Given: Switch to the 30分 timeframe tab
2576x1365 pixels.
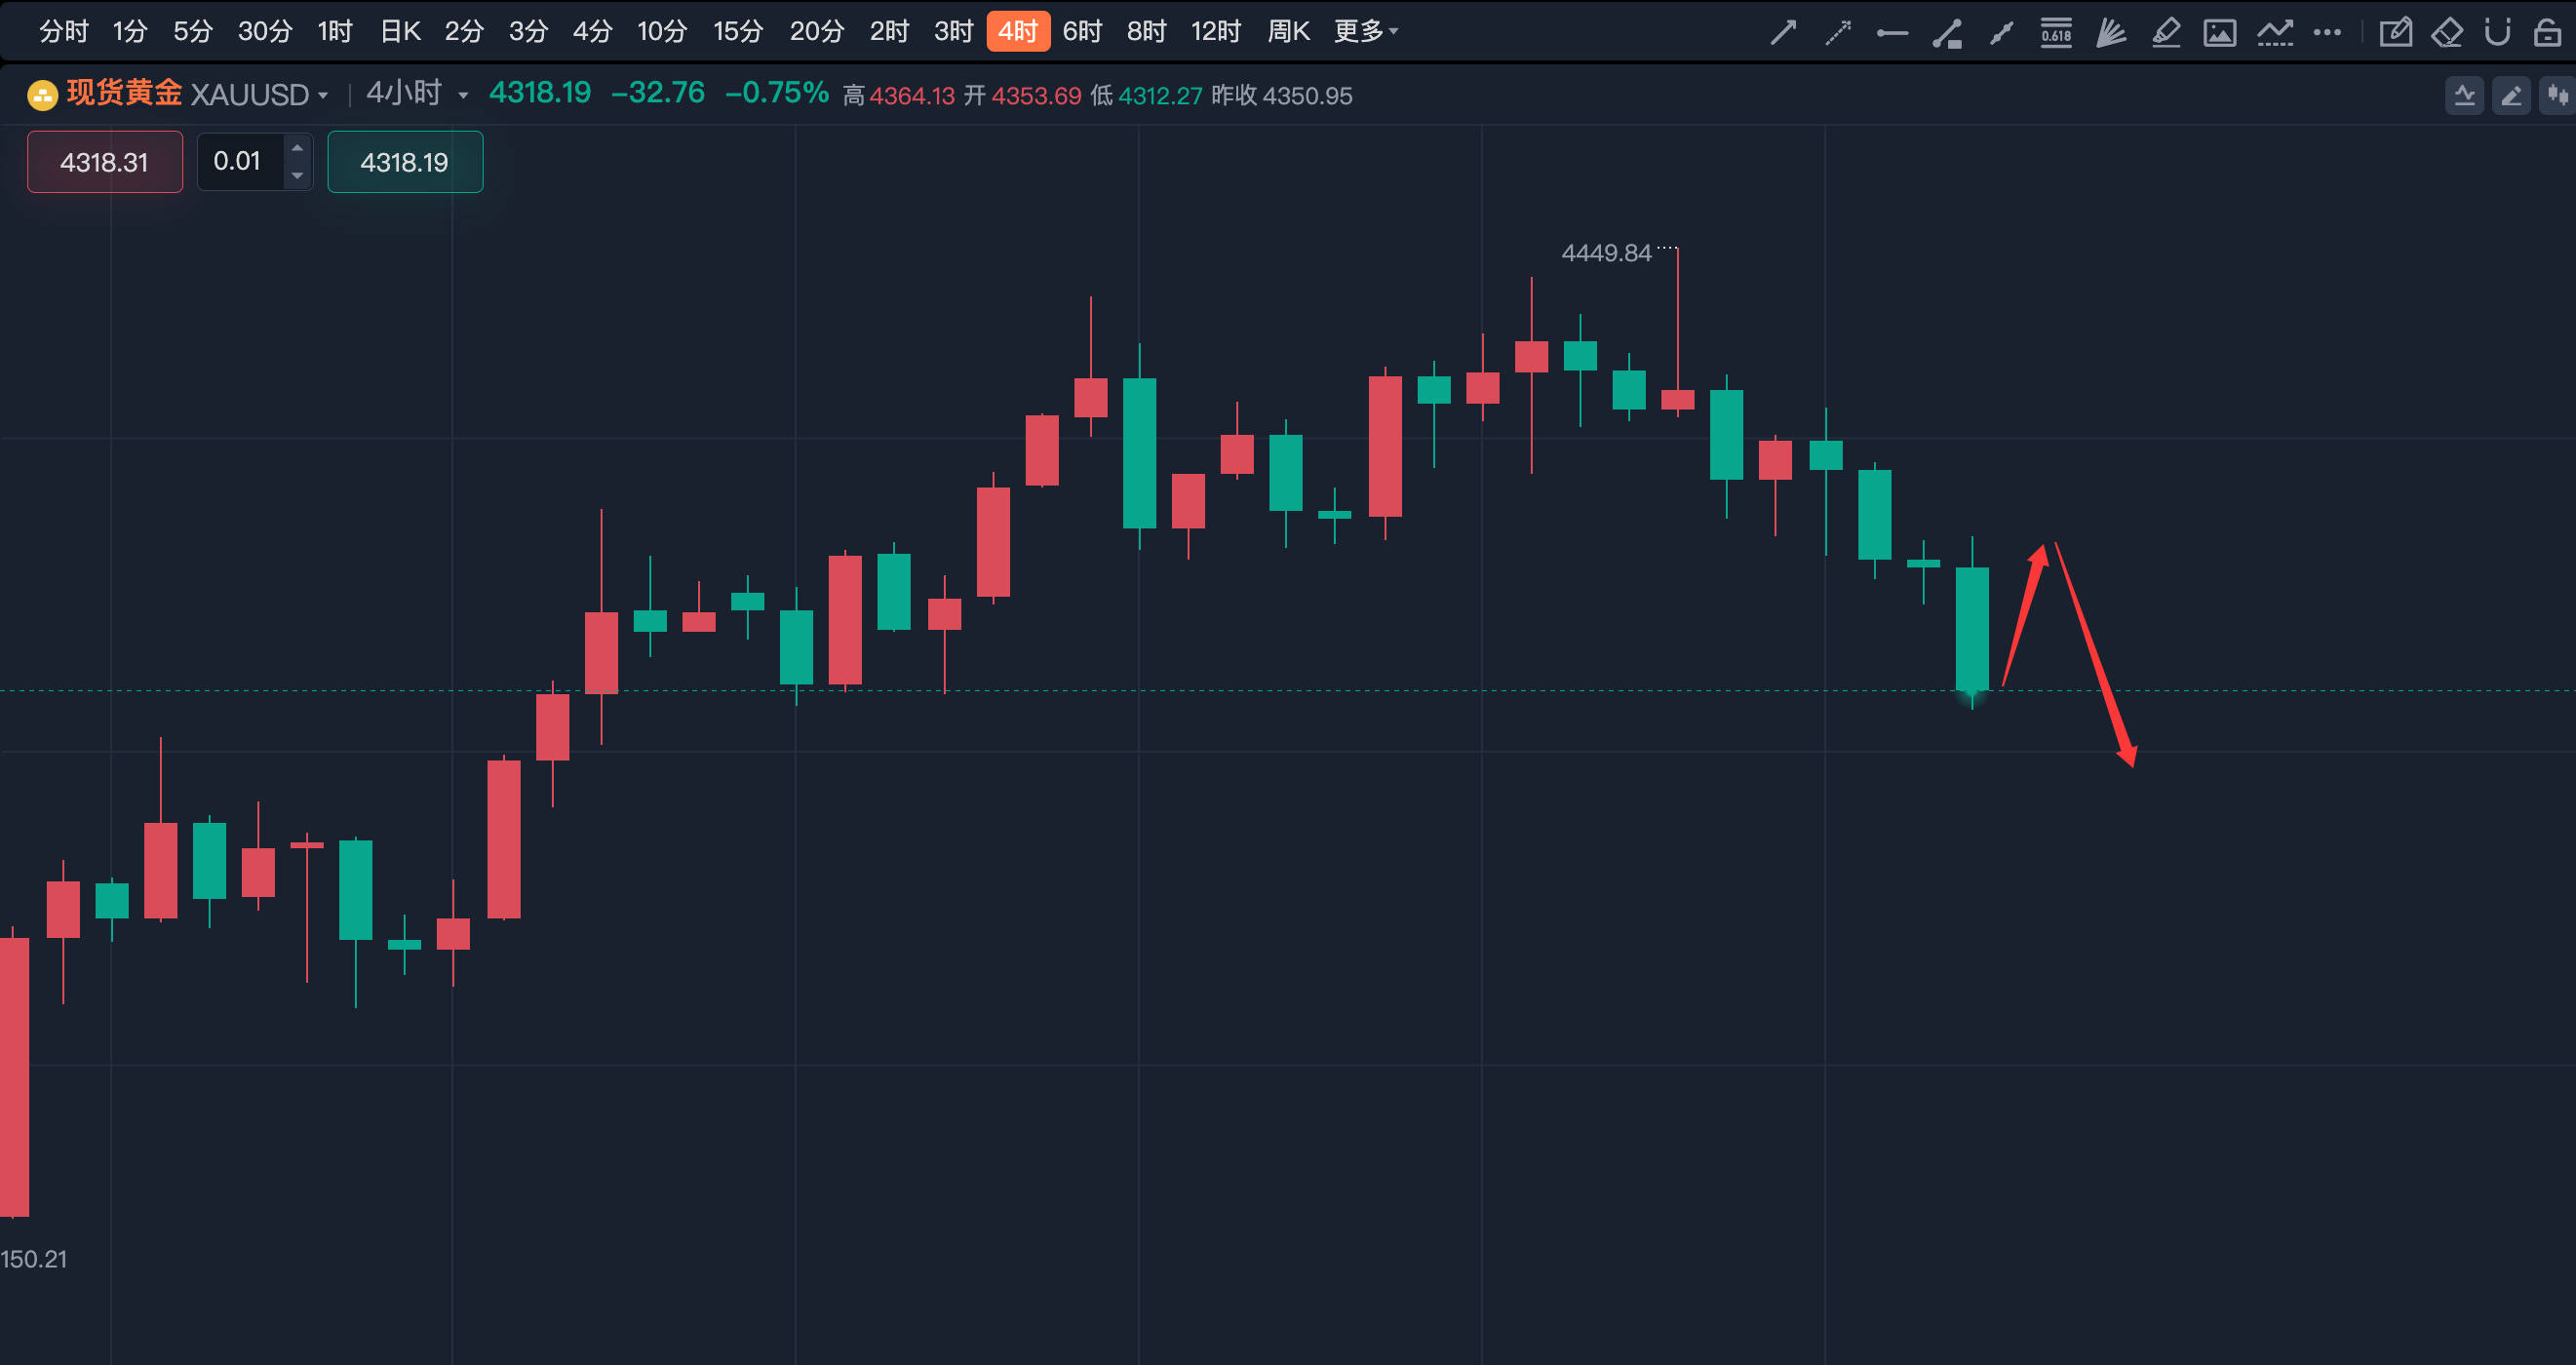Looking at the screenshot, I should point(265,31).
